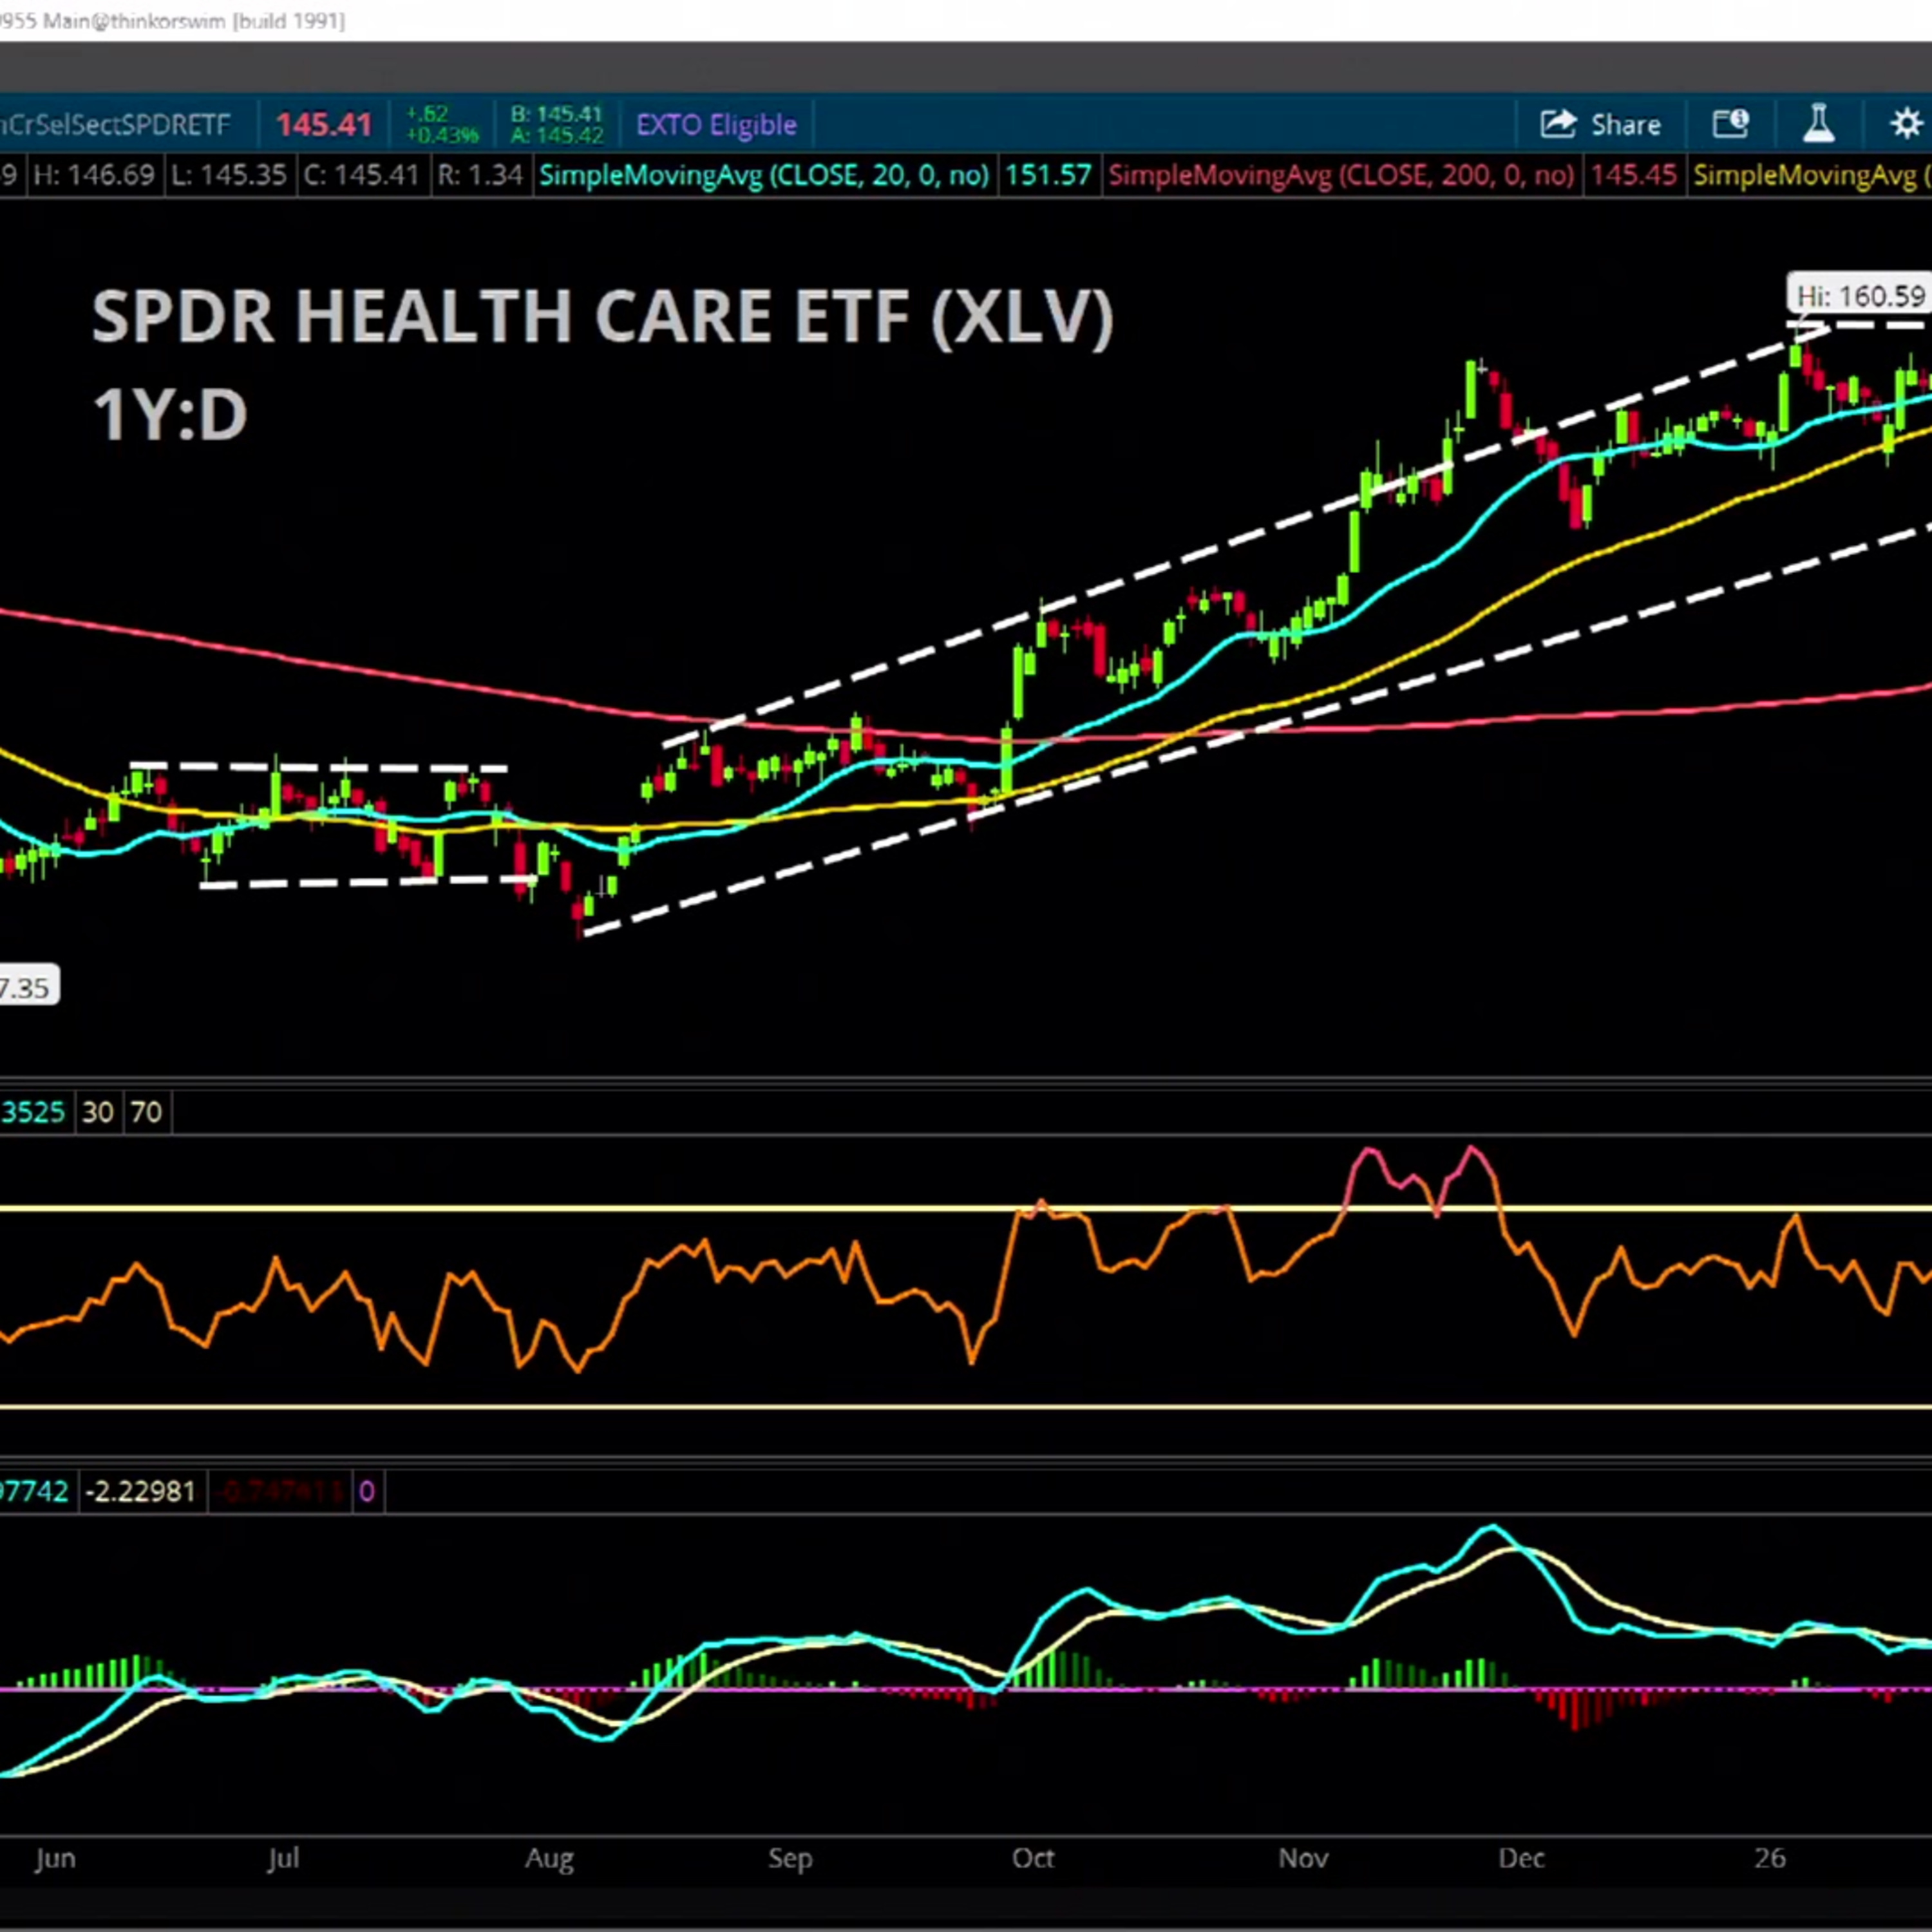Screen dimensions: 1932x1932
Task: Click the RSI overbought 70 level label
Action: click(146, 1112)
